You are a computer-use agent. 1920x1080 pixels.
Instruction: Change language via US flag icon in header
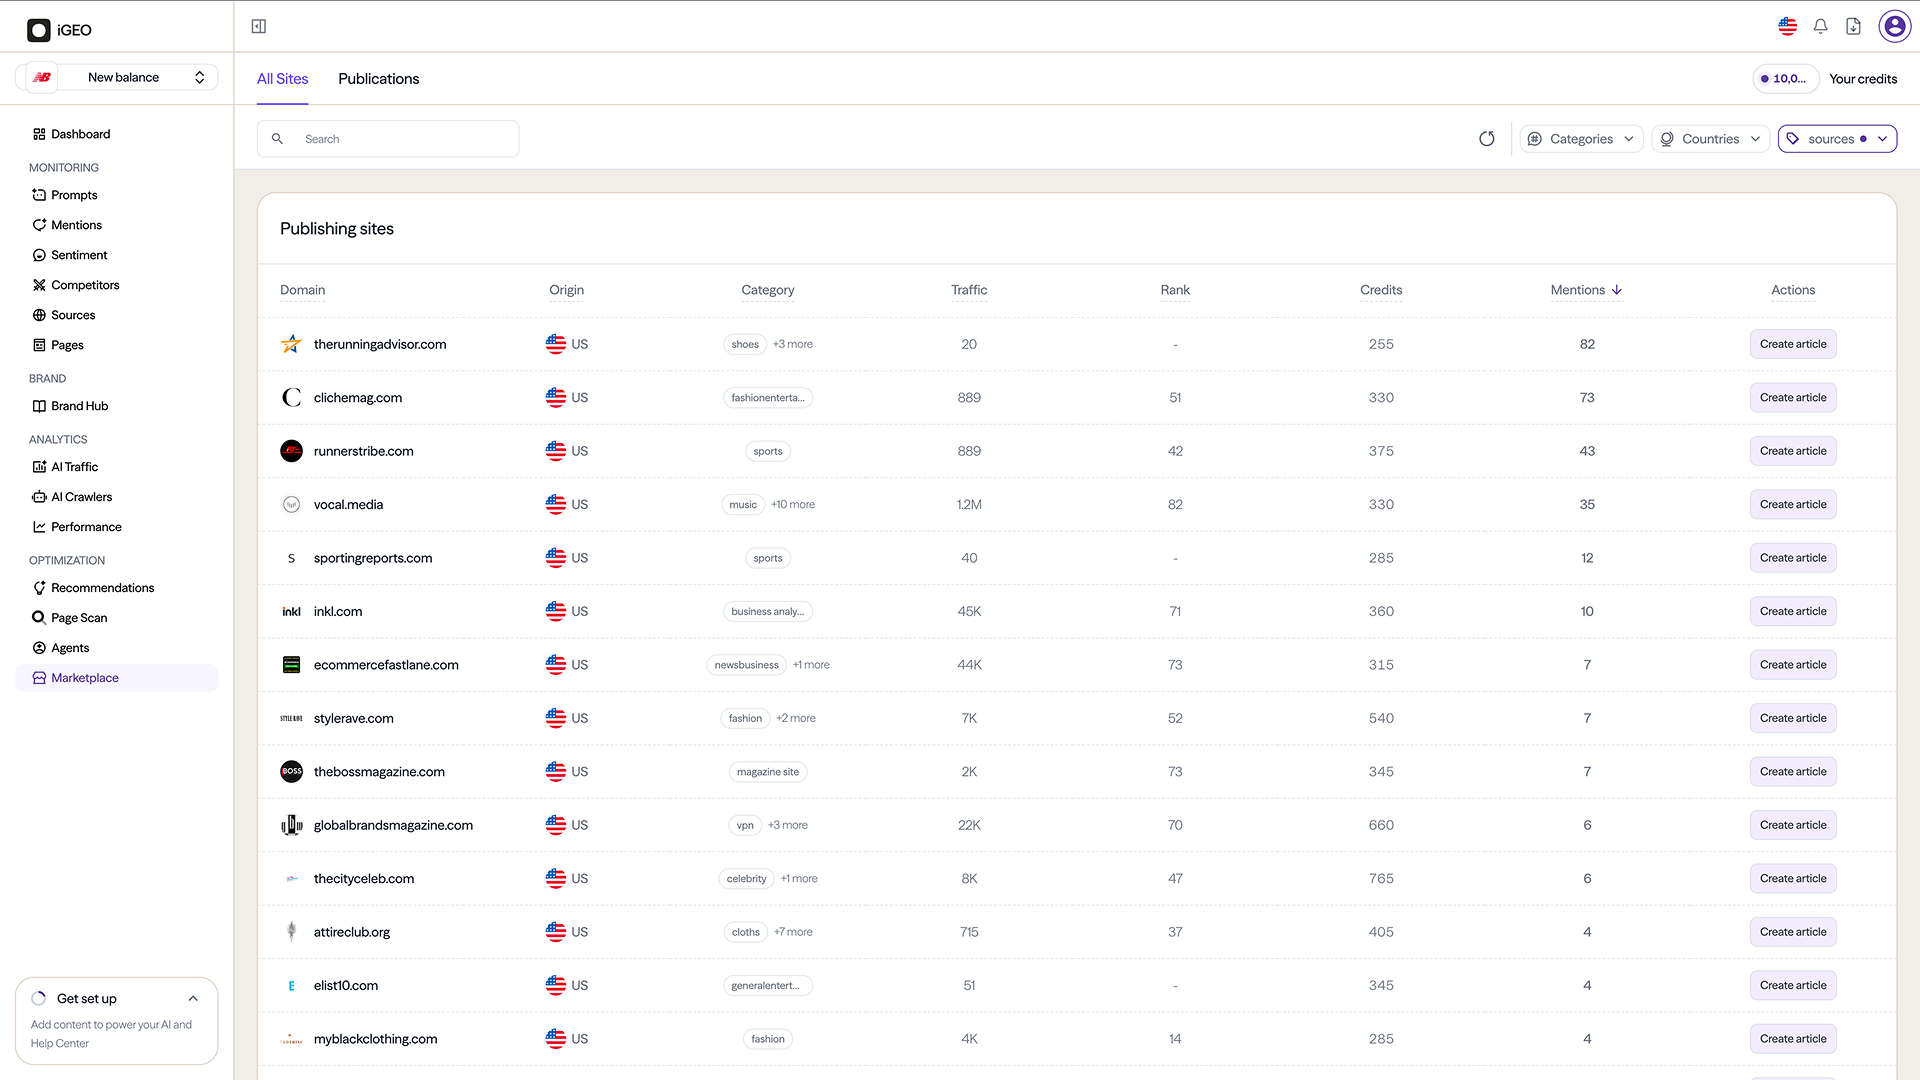(x=1787, y=27)
